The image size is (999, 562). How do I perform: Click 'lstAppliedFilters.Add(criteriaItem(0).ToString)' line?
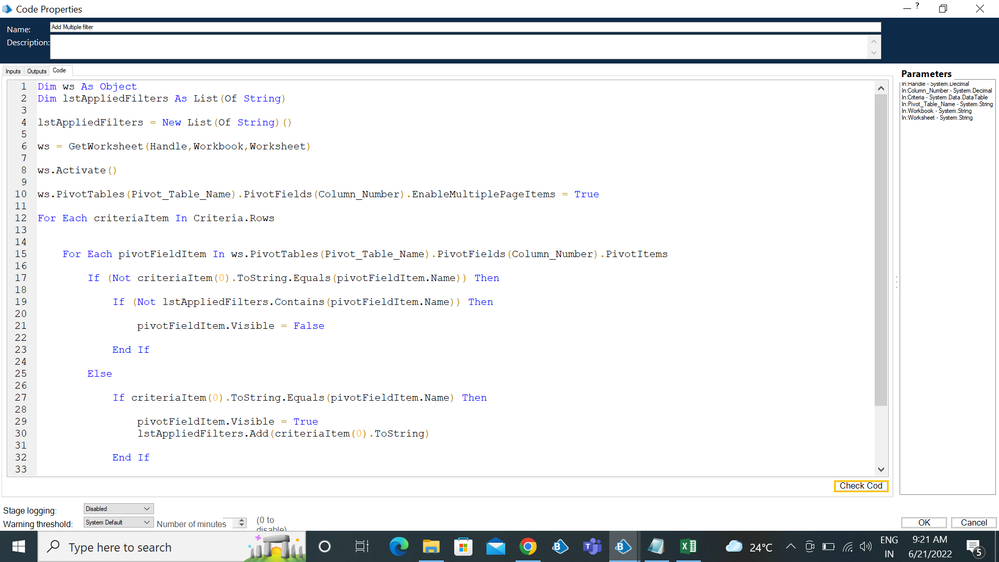click(x=283, y=433)
